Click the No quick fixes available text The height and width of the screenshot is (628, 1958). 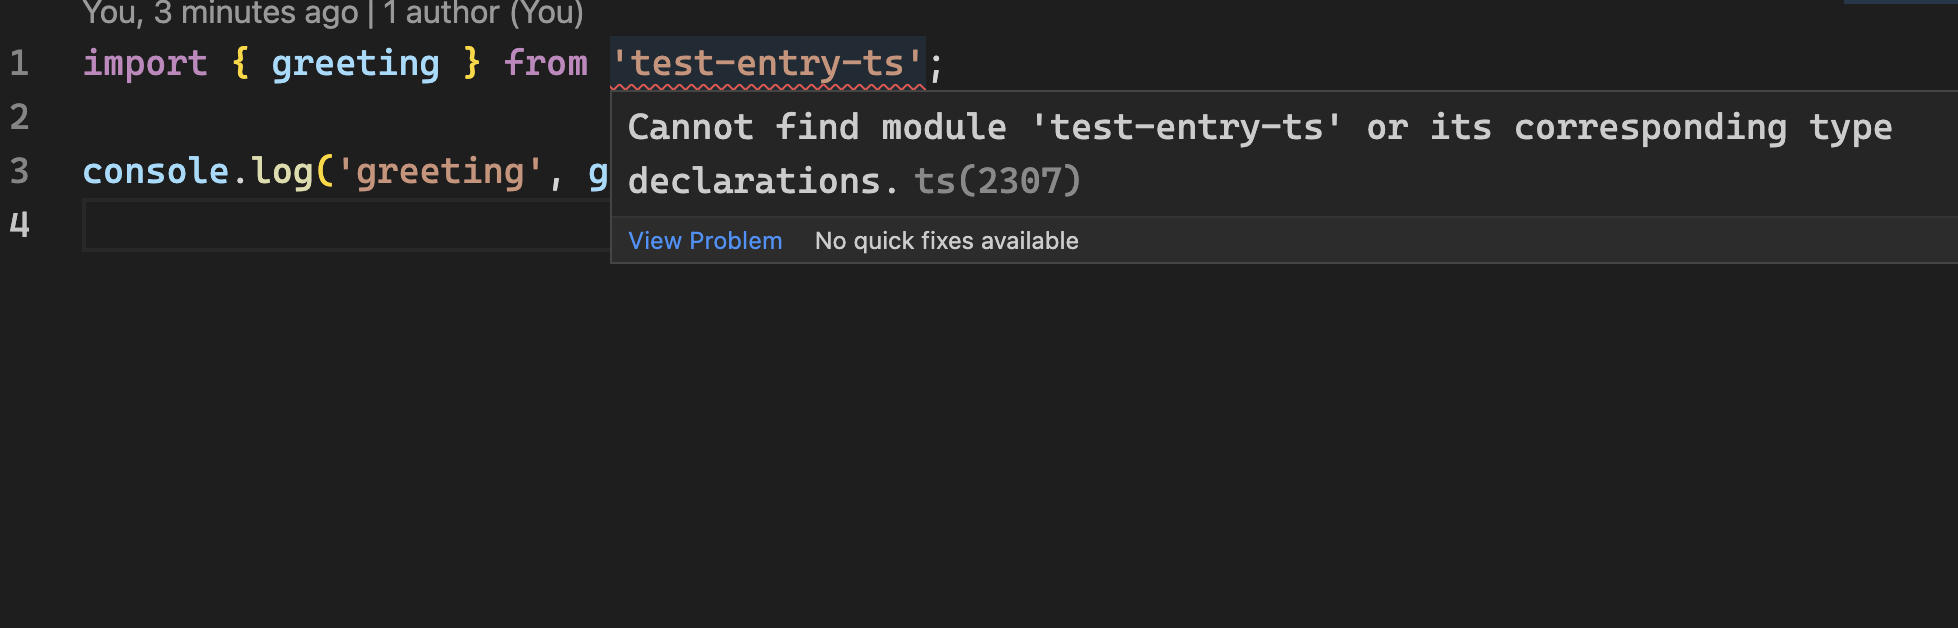coord(946,241)
